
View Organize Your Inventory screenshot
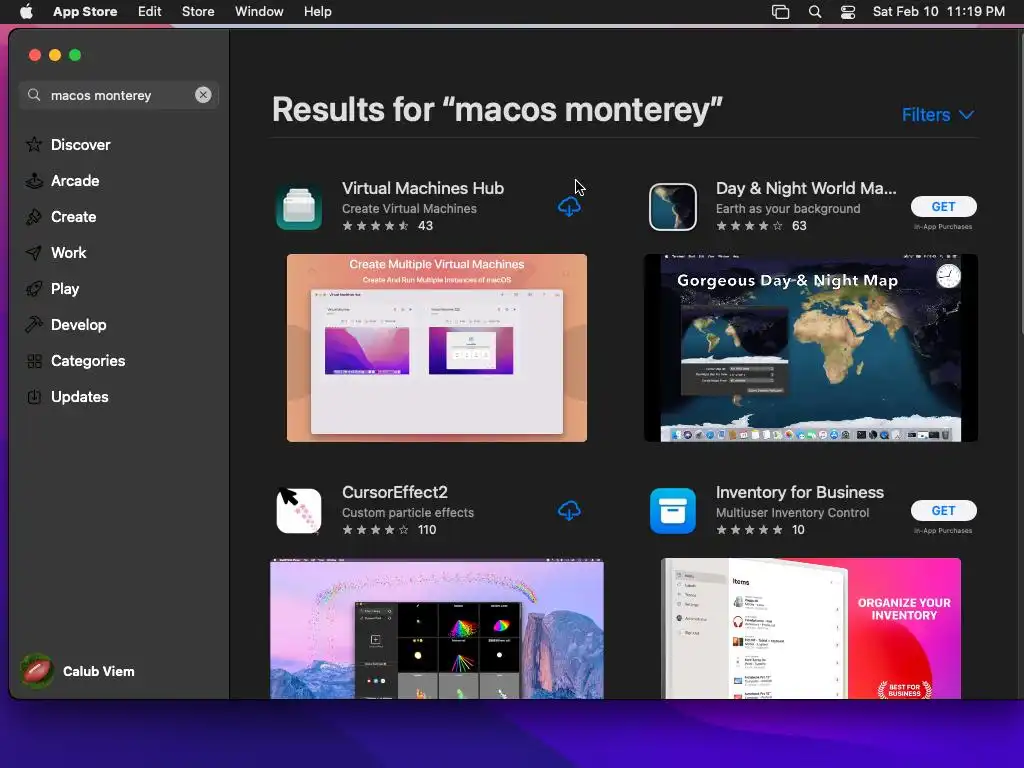pyautogui.click(x=811, y=628)
